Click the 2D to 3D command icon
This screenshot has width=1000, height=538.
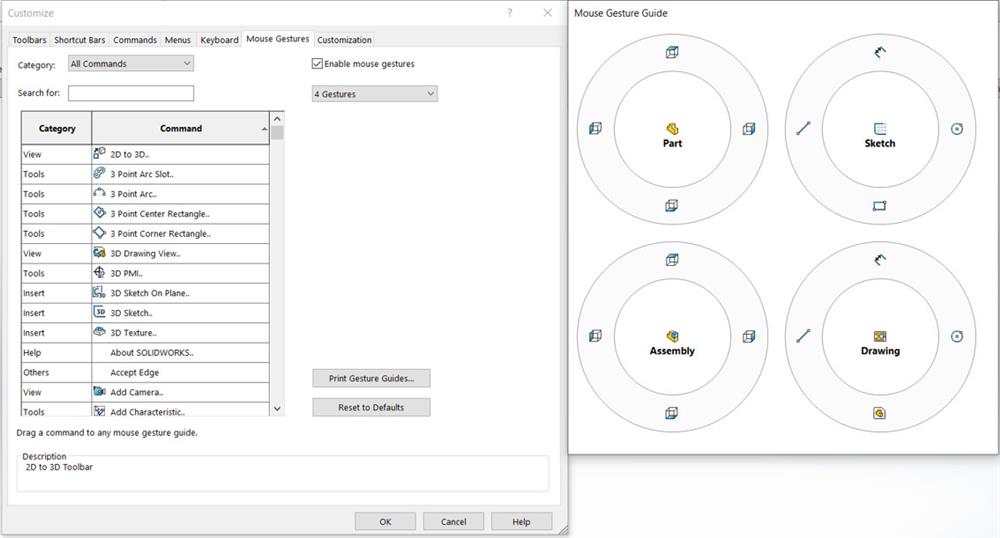(x=99, y=153)
